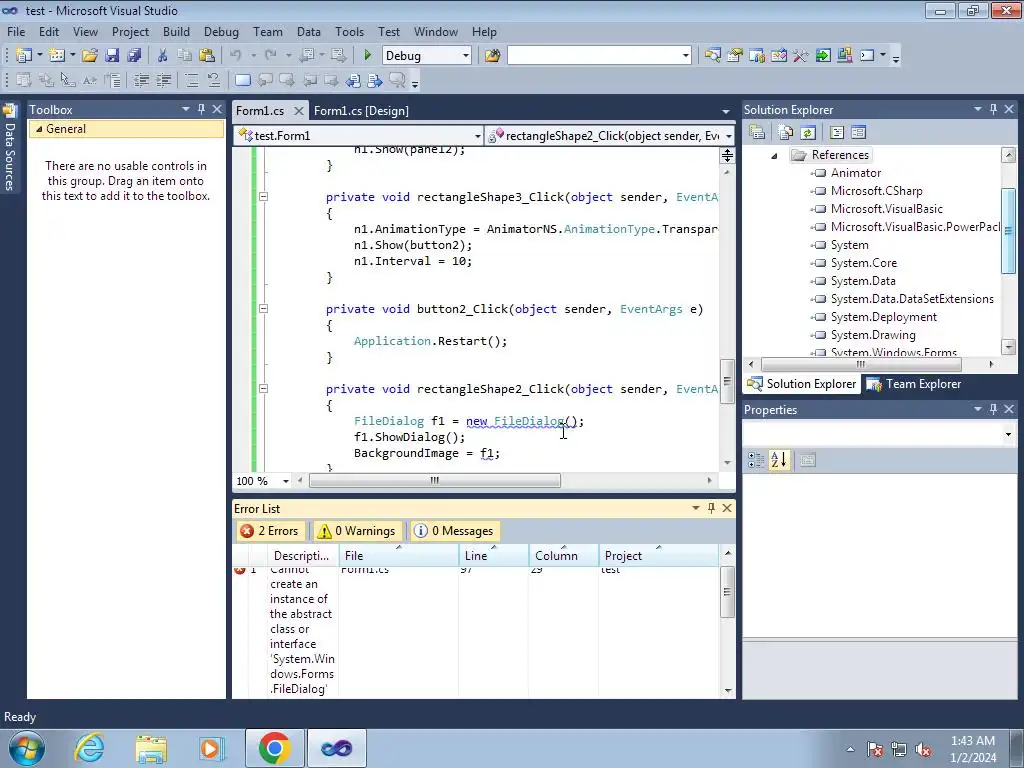Image resolution: width=1024 pixels, height=768 pixels.
Task: Sort Error List by File column
Action: point(398,556)
